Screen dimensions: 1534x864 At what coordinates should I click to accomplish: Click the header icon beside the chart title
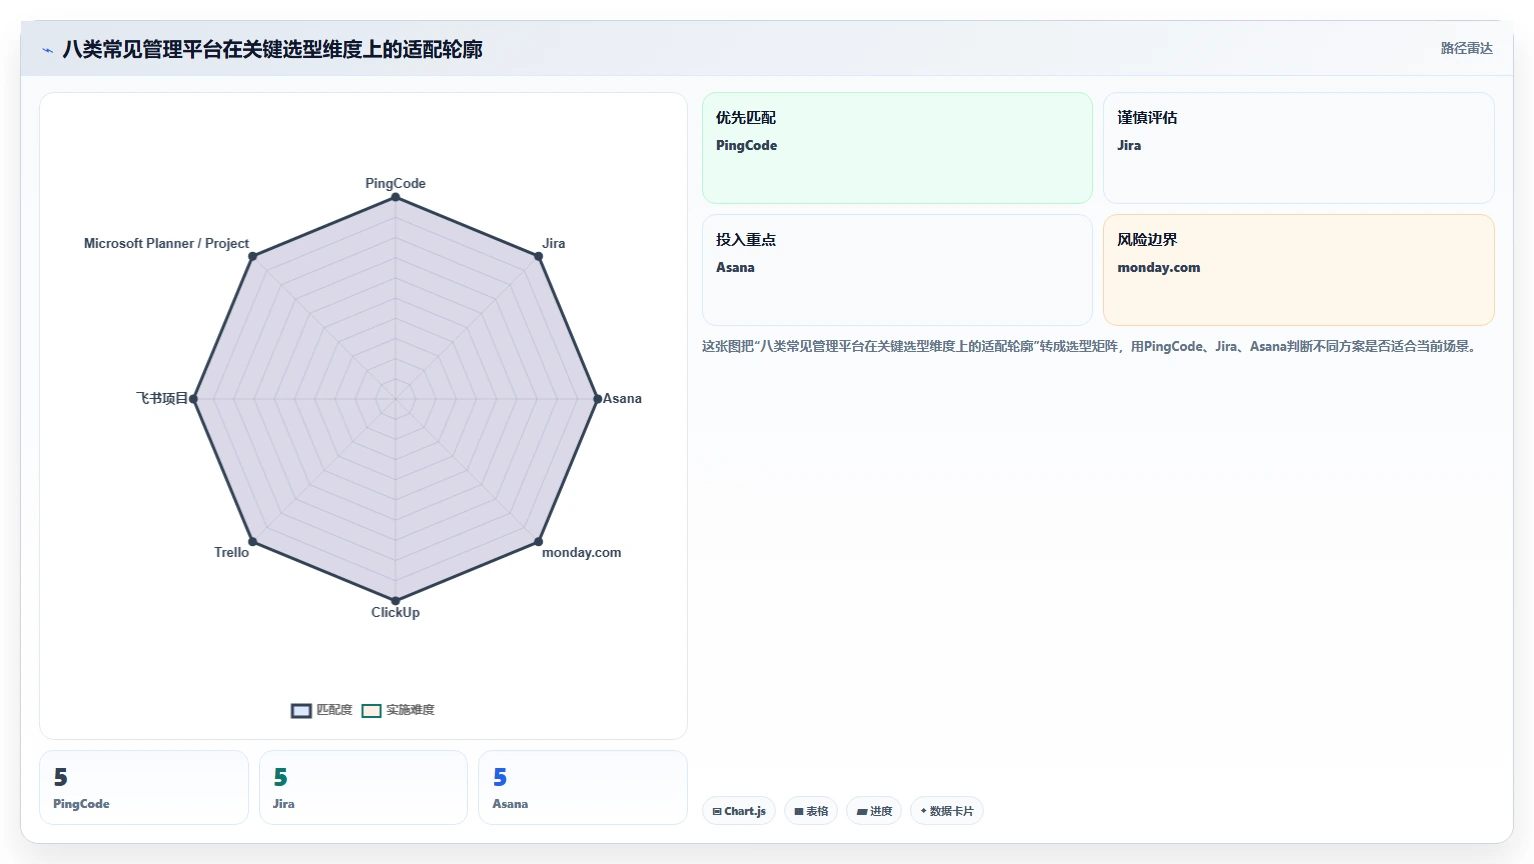pos(47,50)
